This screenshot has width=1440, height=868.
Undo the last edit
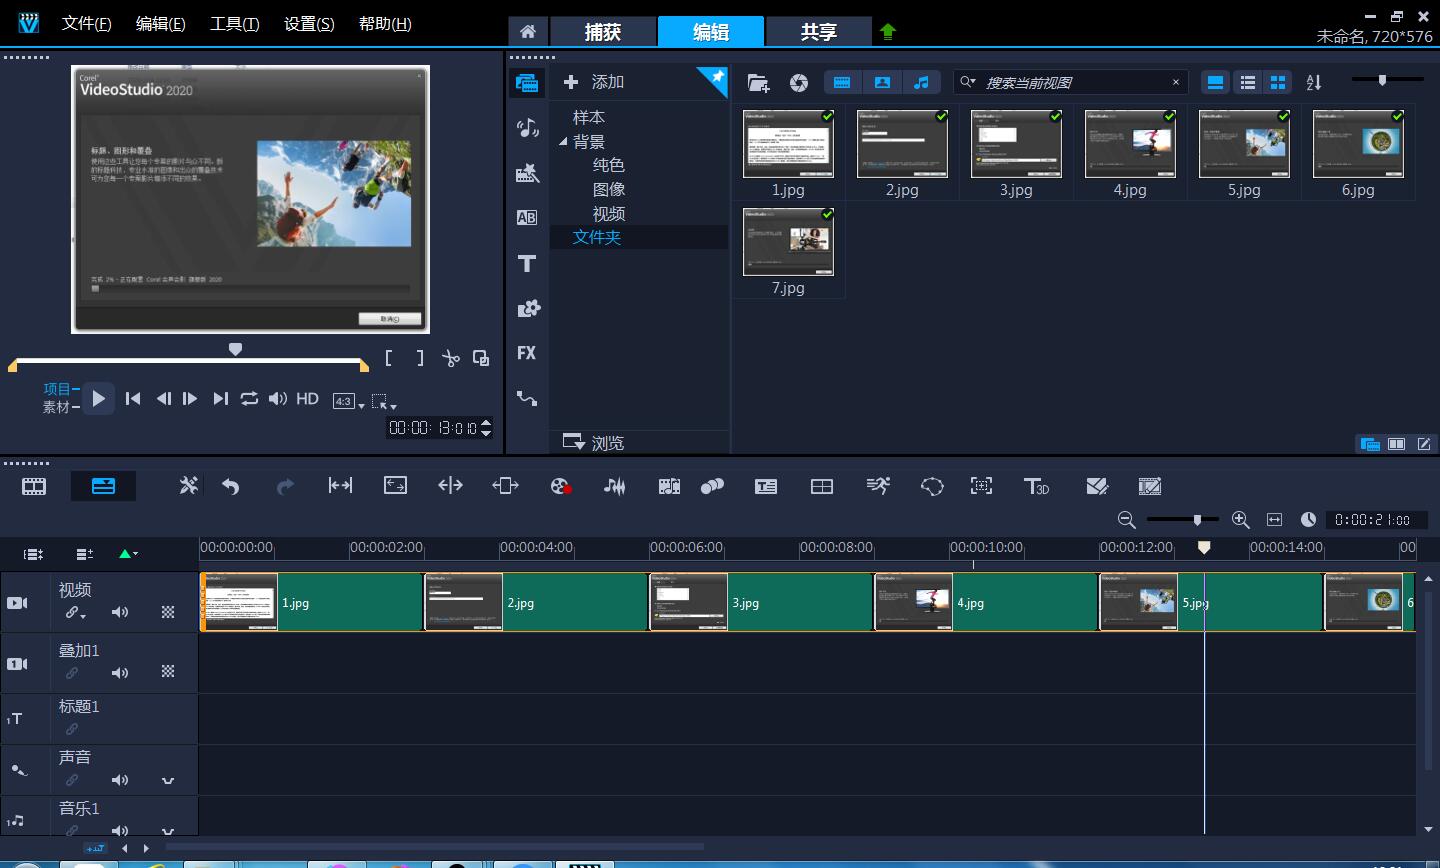pos(231,487)
